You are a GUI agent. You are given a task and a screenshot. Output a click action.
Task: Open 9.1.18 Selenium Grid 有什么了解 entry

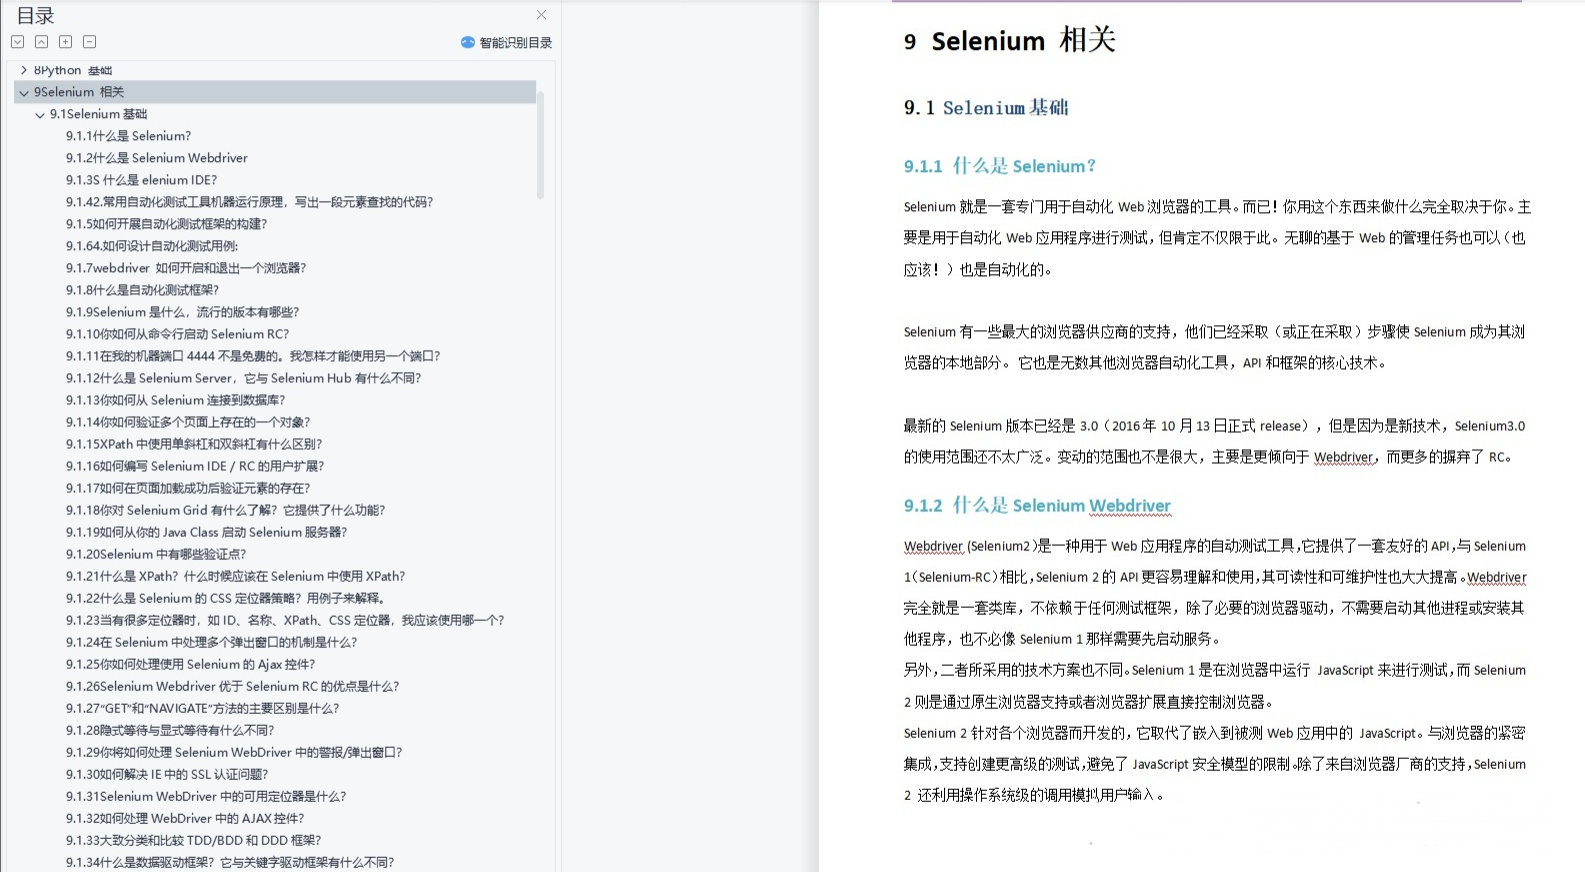tap(225, 510)
